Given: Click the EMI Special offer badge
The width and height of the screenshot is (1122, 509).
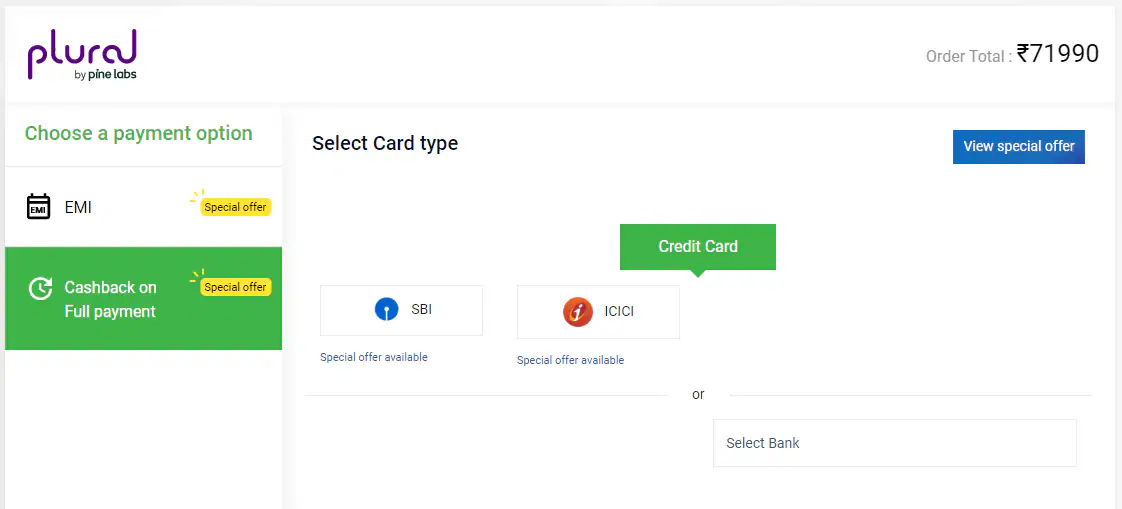Looking at the screenshot, I should [x=235, y=207].
